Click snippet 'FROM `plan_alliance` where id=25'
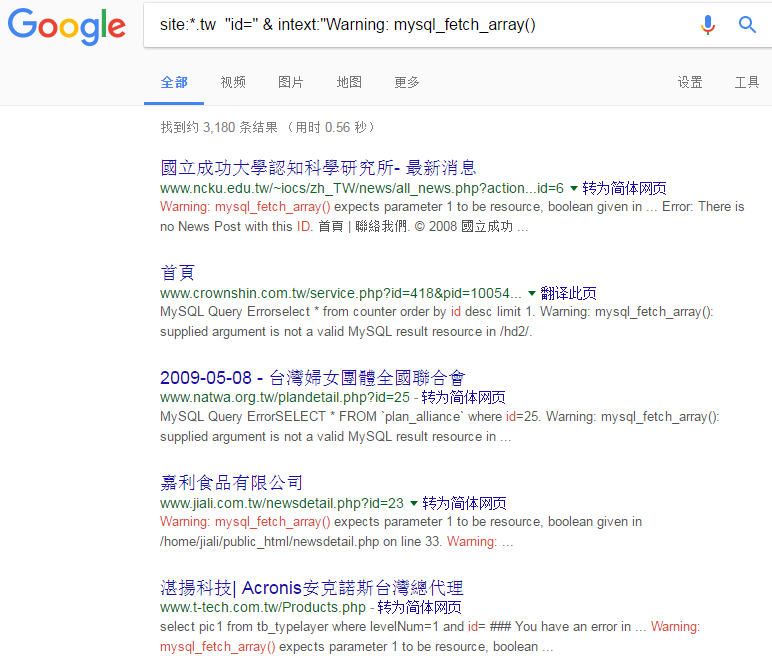The image size is (772, 660). pyautogui.click(x=440, y=416)
